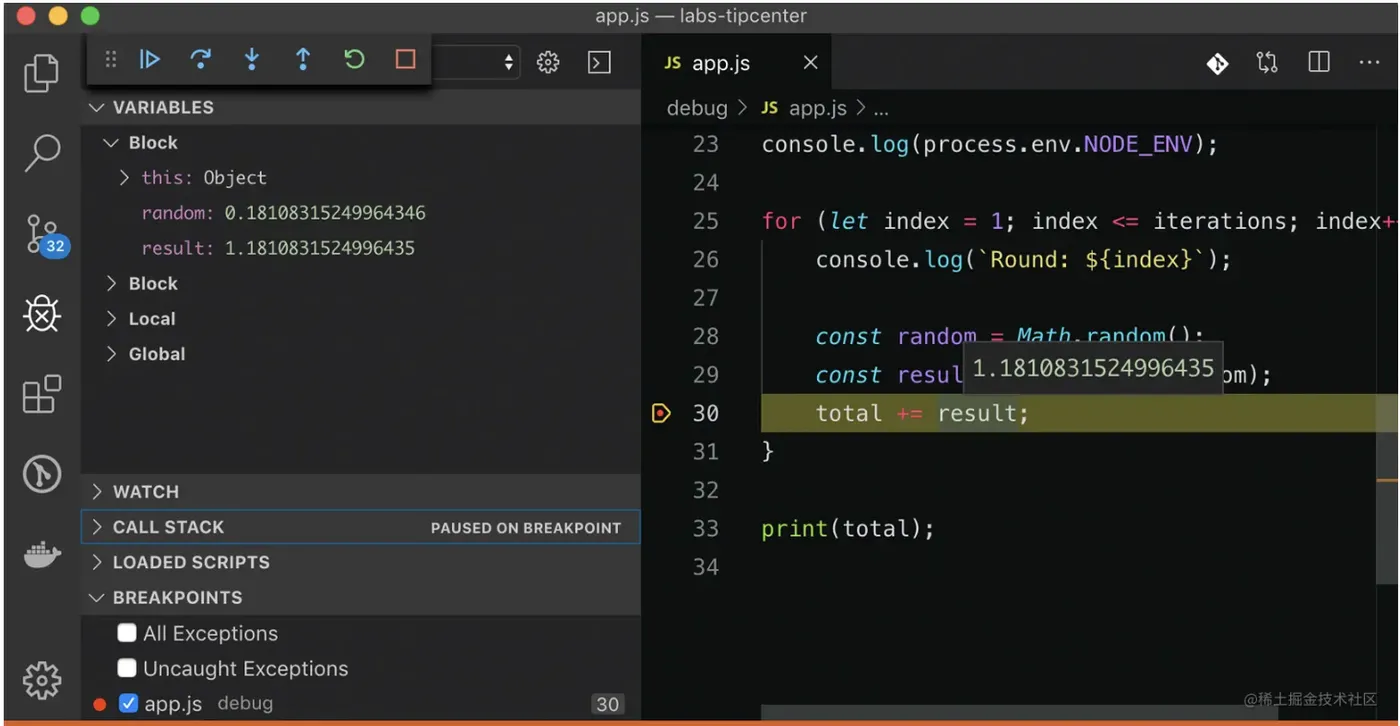The width and height of the screenshot is (1400, 726).
Task: Close the app.js editor tab
Action: pos(810,62)
